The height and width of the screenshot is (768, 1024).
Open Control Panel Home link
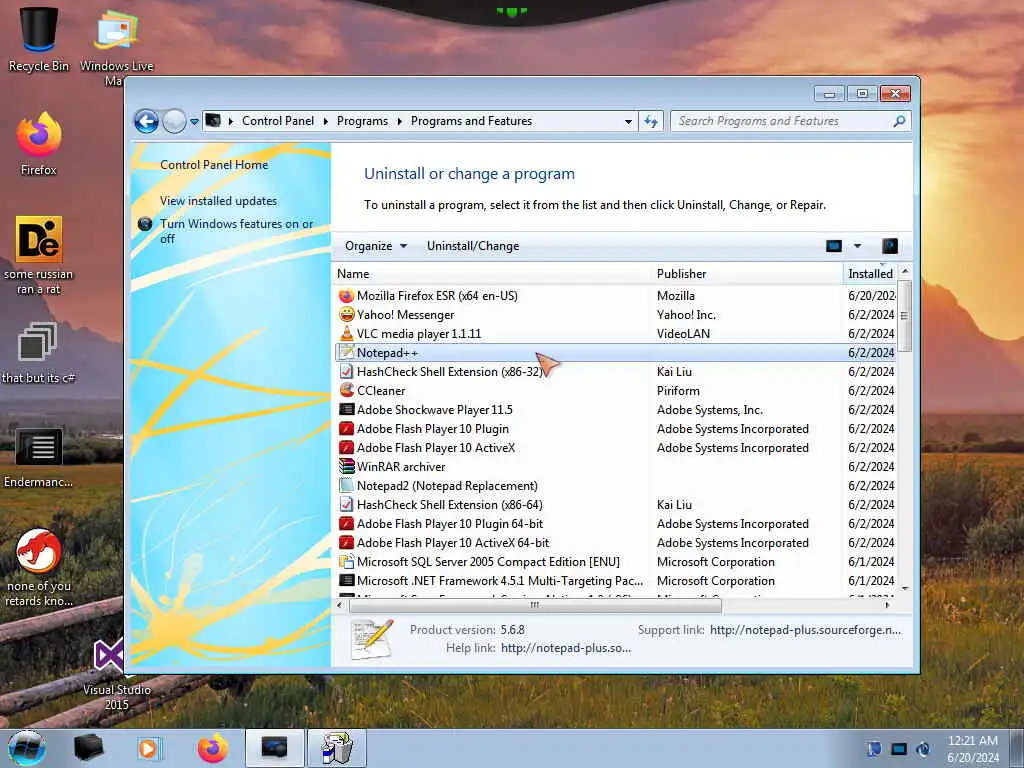point(214,165)
